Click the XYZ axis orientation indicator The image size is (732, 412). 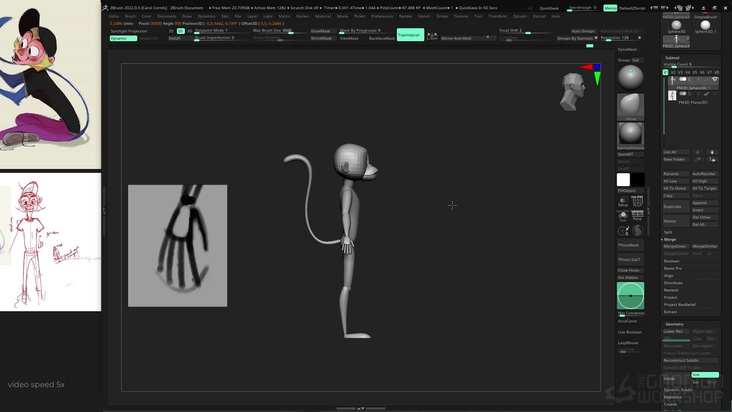[x=592, y=74]
